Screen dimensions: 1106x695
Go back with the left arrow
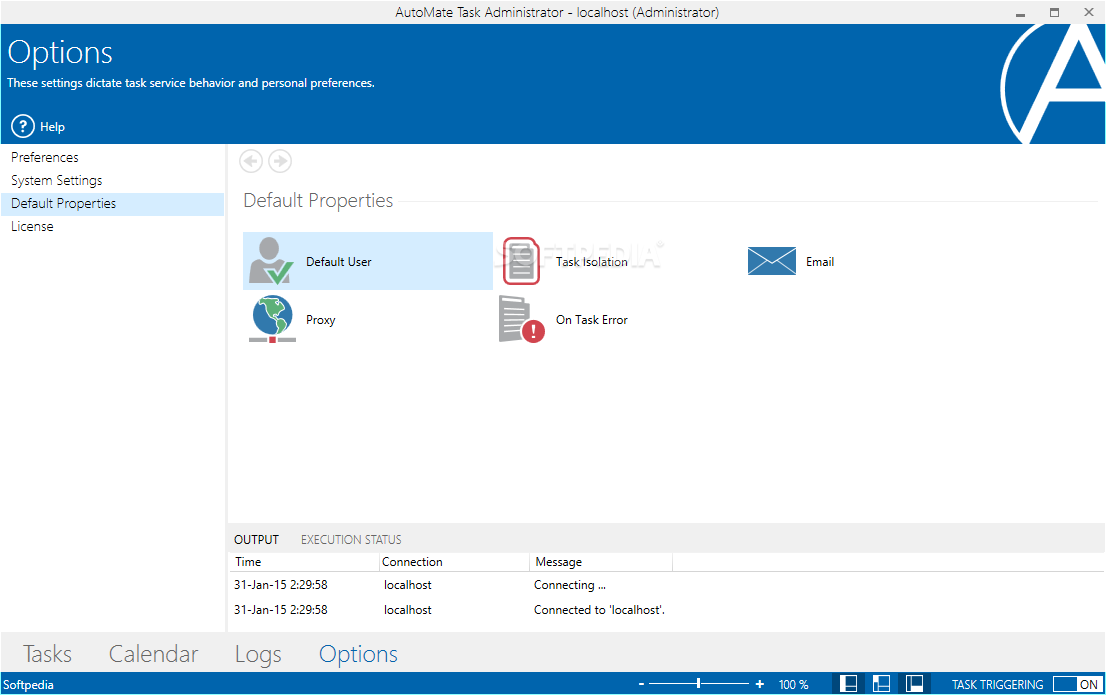click(251, 161)
